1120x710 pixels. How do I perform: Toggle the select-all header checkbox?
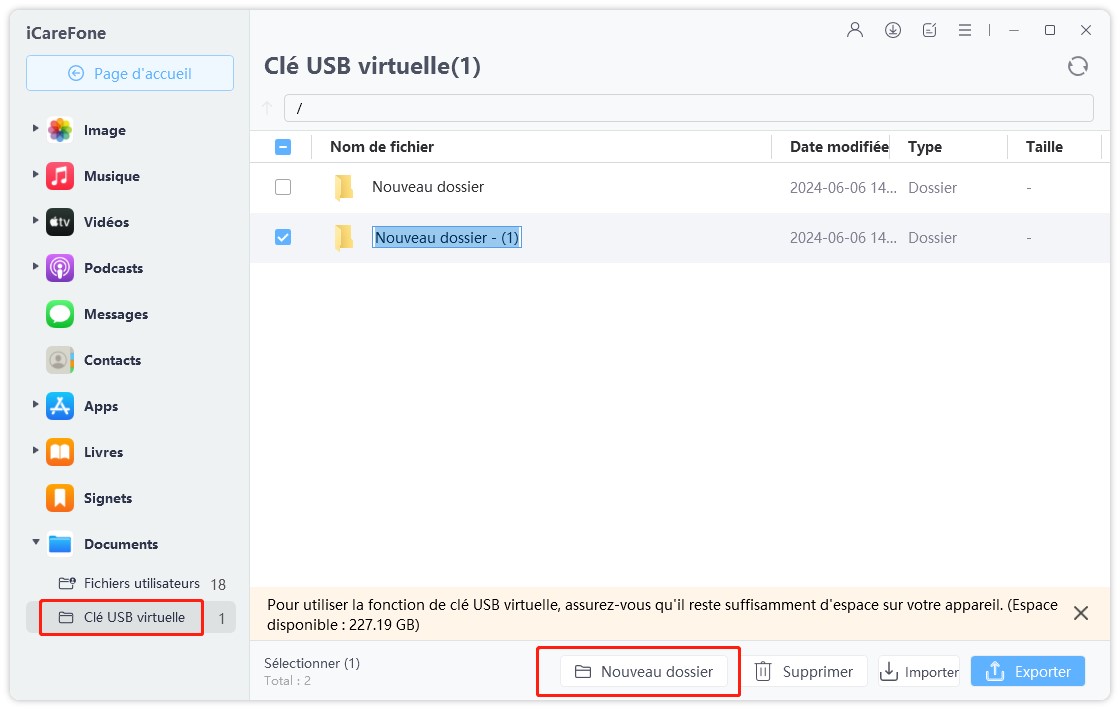[x=283, y=147]
